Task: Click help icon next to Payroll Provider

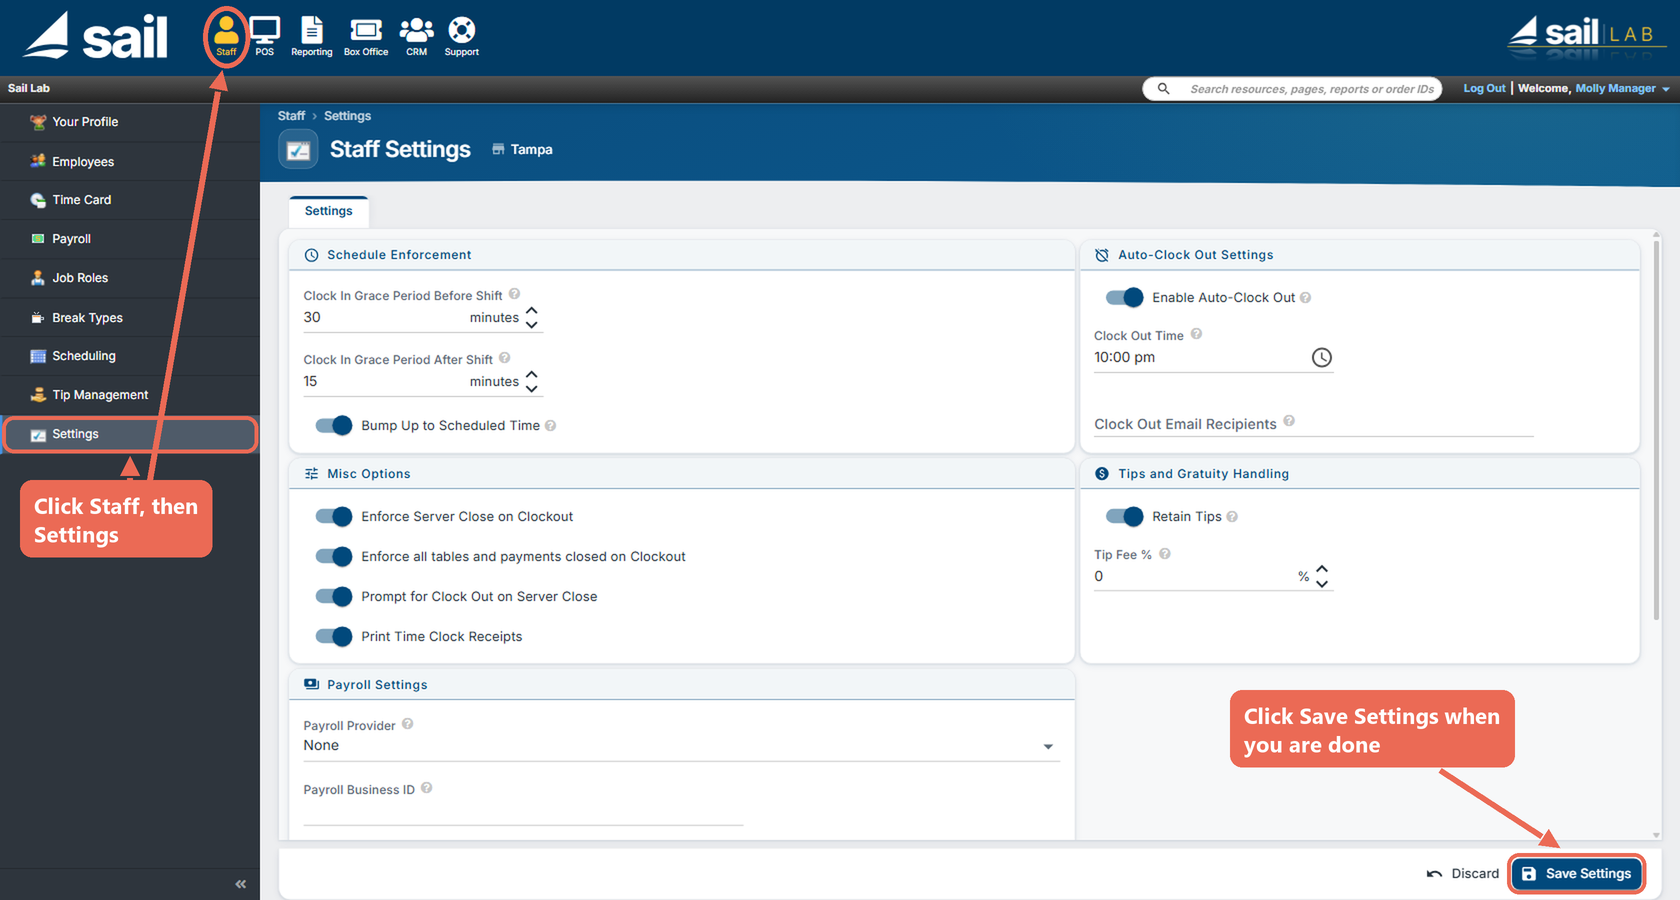Action: 407,724
